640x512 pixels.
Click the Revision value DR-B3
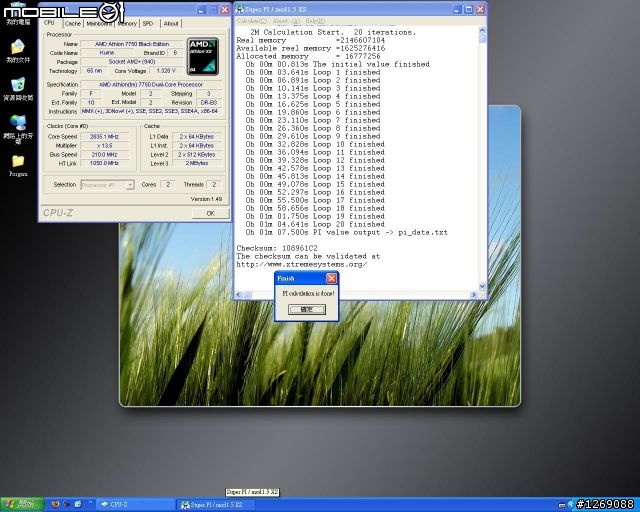[209, 102]
